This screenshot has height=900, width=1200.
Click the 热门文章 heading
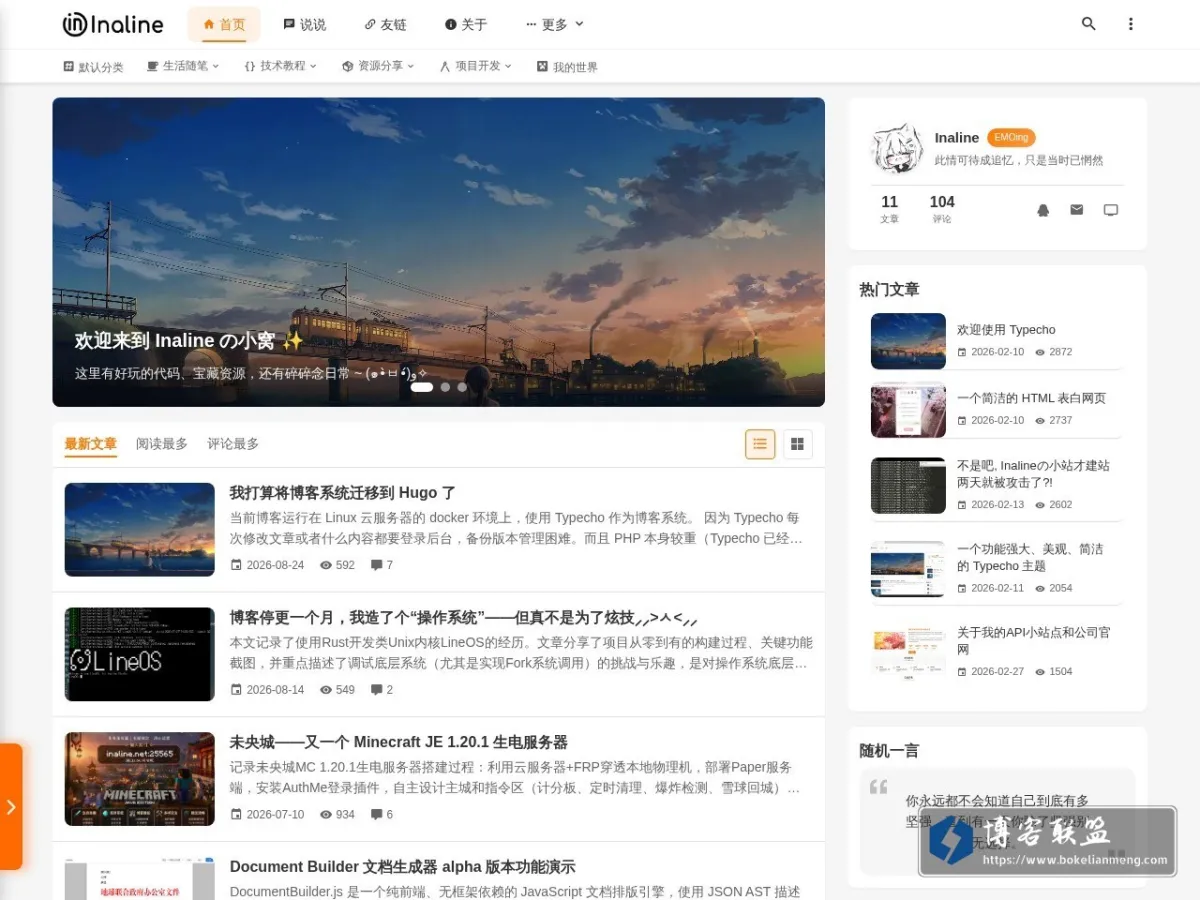pyautogui.click(x=889, y=290)
